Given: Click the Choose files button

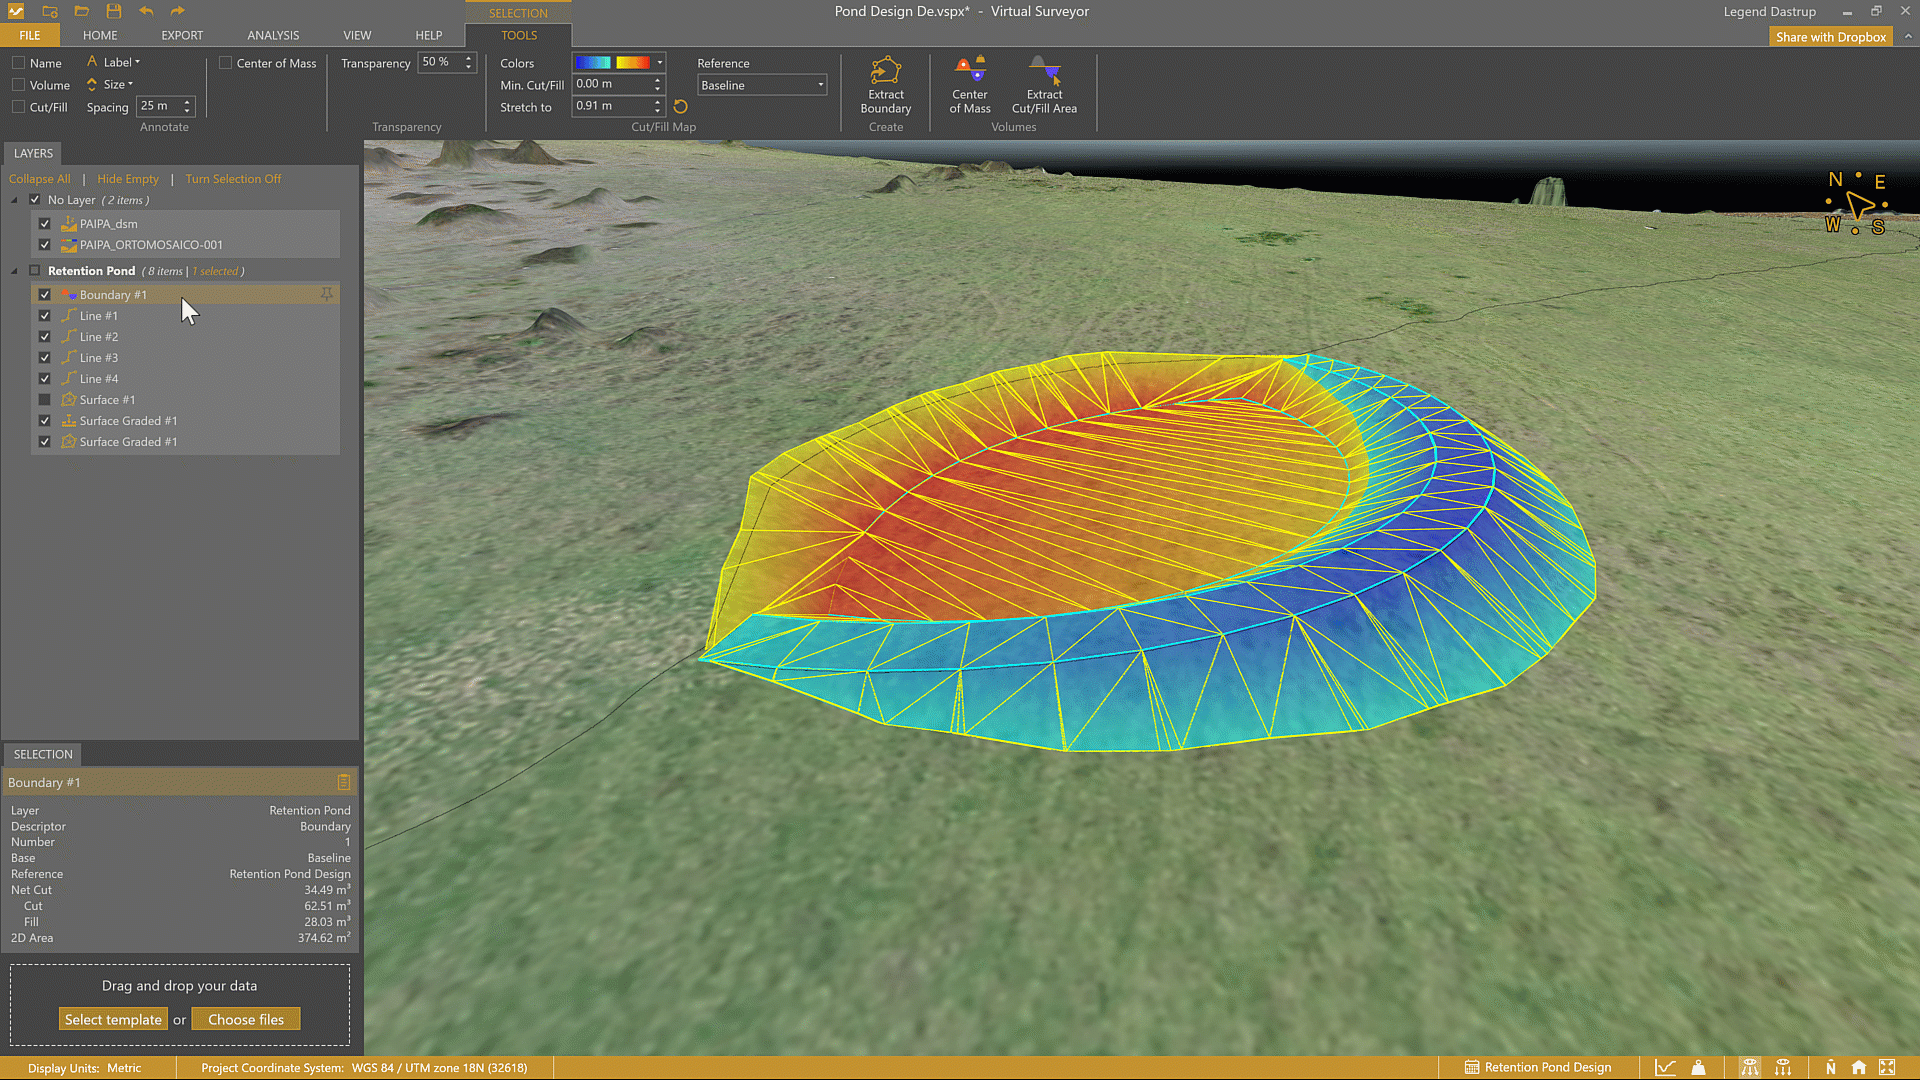Looking at the screenshot, I should [246, 1019].
